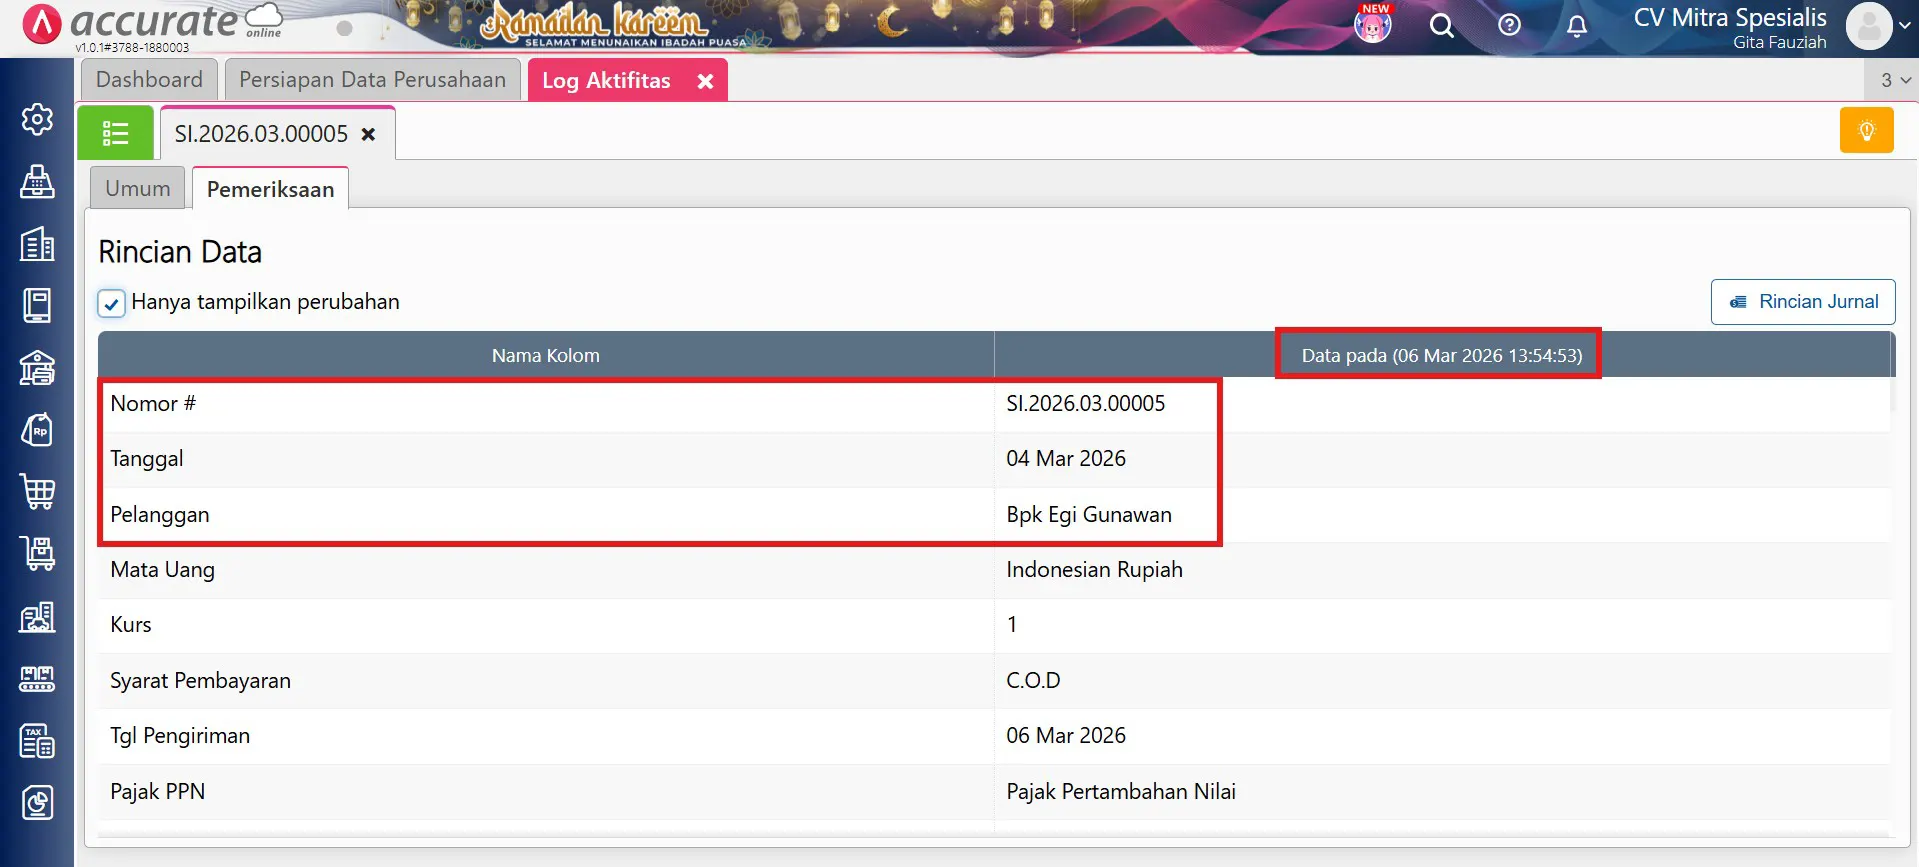Open the shopping cart purchasing icon
The image size is (1919, 867).
[37, 492]
